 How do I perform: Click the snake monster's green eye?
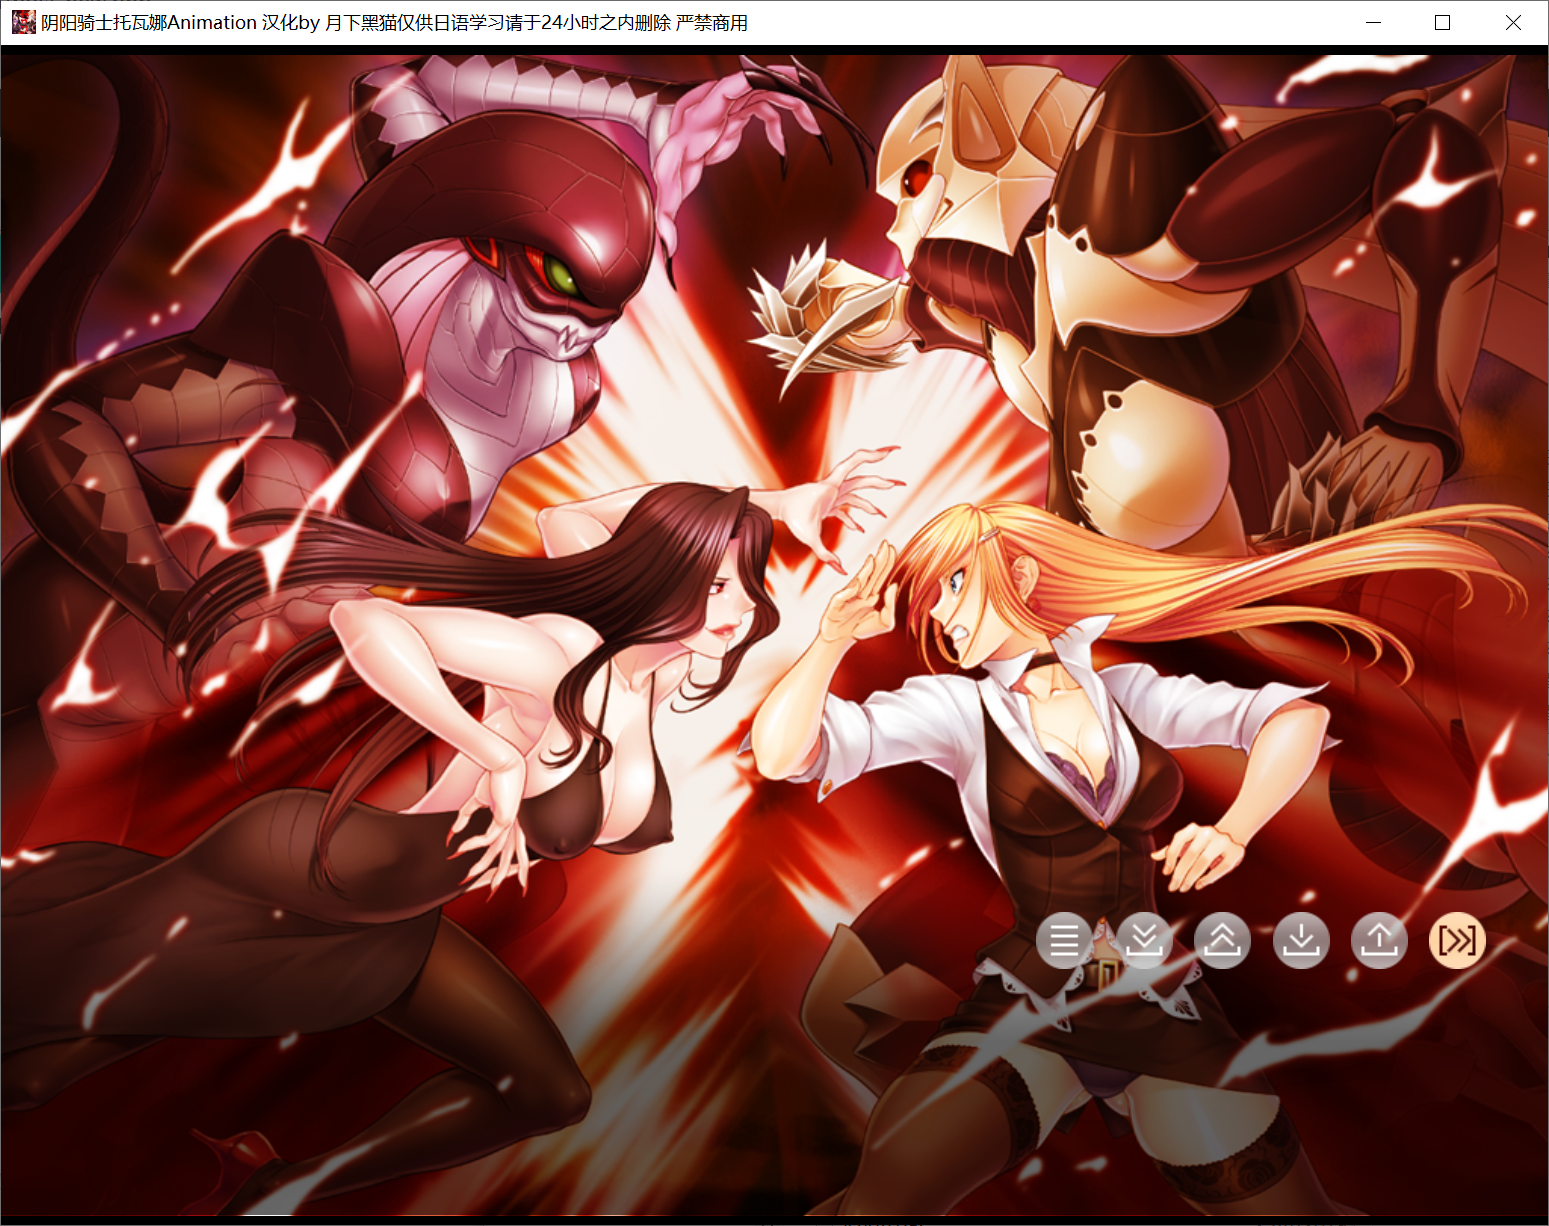(x=562, y=276)
